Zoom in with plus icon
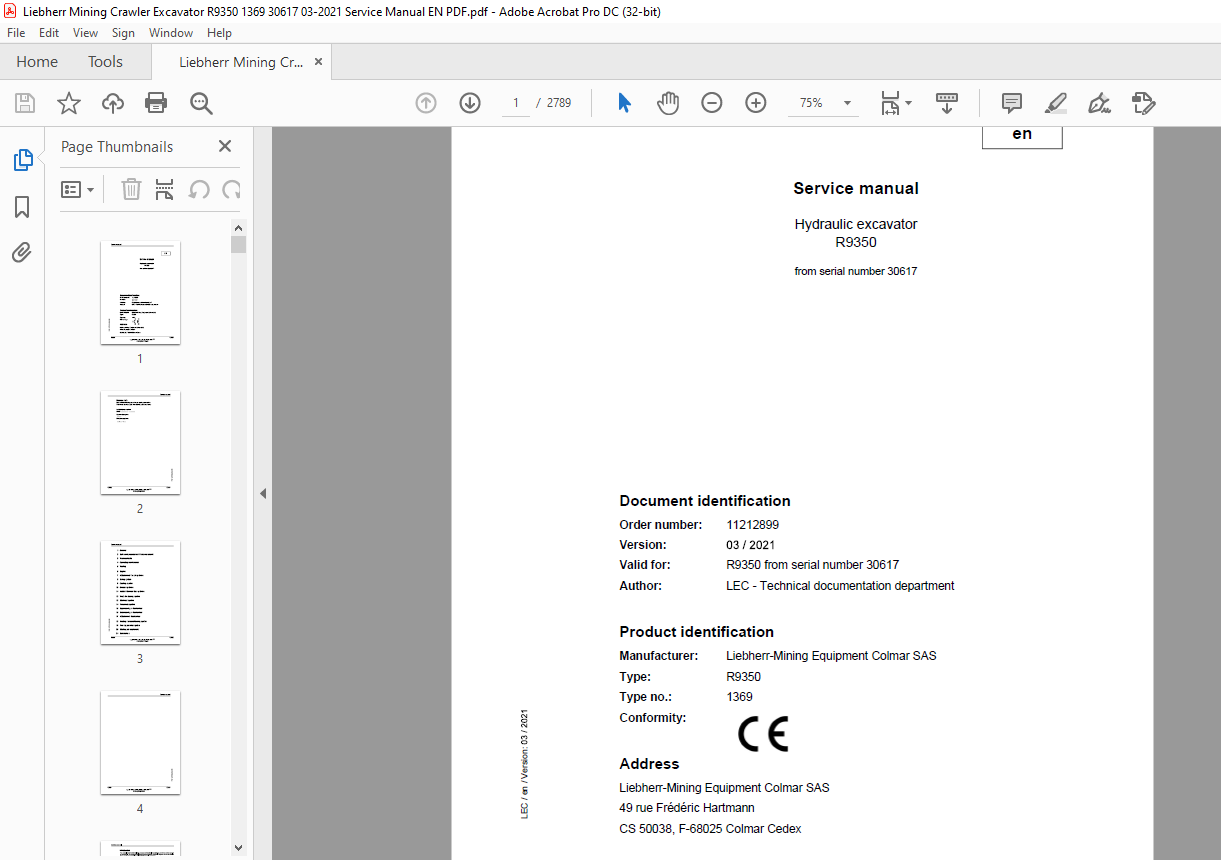The width and height of the screenshot is (1221, 860). [x=756, y=103]
